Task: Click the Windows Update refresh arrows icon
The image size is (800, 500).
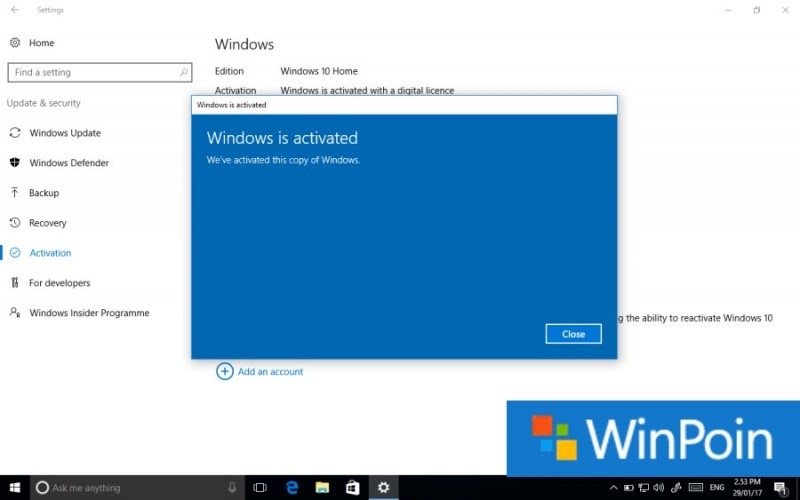Action: coord(15,133)
